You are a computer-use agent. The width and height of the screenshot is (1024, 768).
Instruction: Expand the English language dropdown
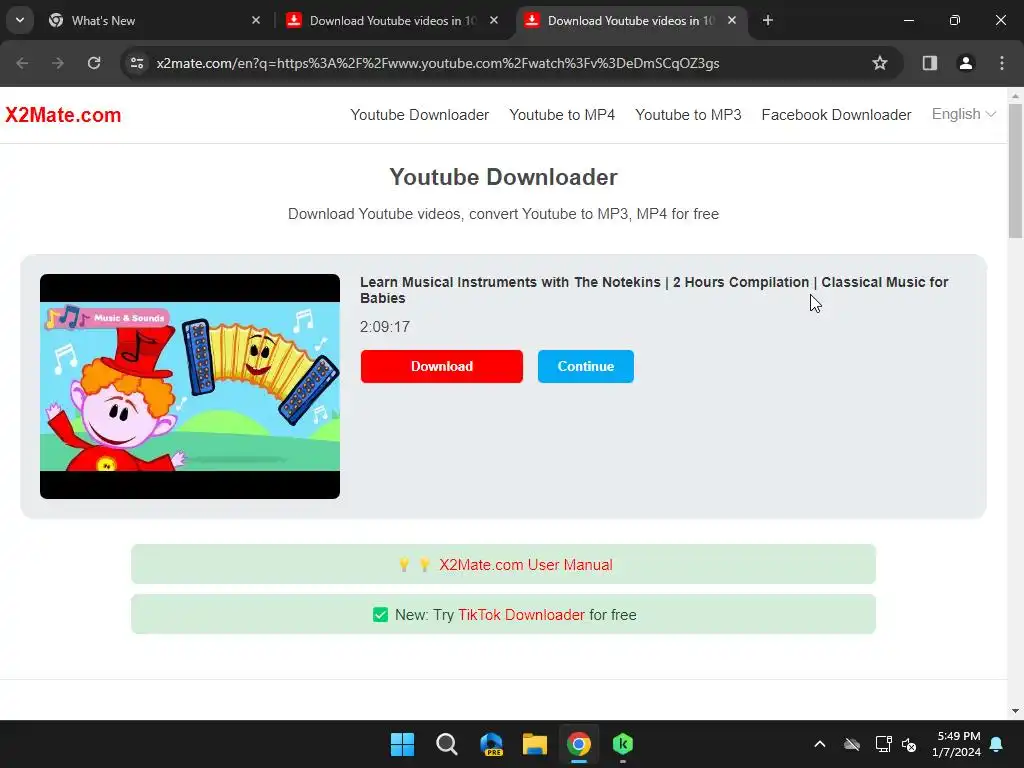pyautogui.click(x=963, y=114)
